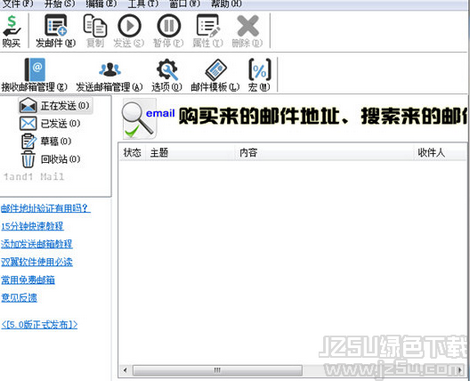This screenshot has height=381, width=470.
Task: Select 回收站 (0) trash folder
Action: 51,159
